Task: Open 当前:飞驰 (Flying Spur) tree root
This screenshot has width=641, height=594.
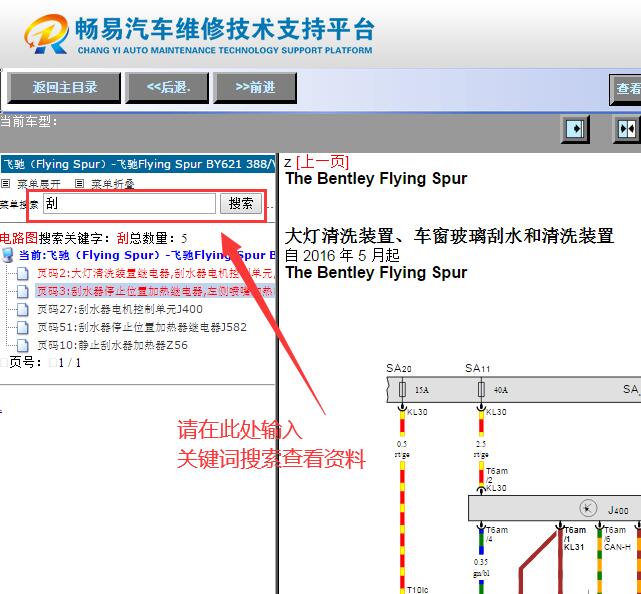Action: pyautogui.click(x=147, y=256)
